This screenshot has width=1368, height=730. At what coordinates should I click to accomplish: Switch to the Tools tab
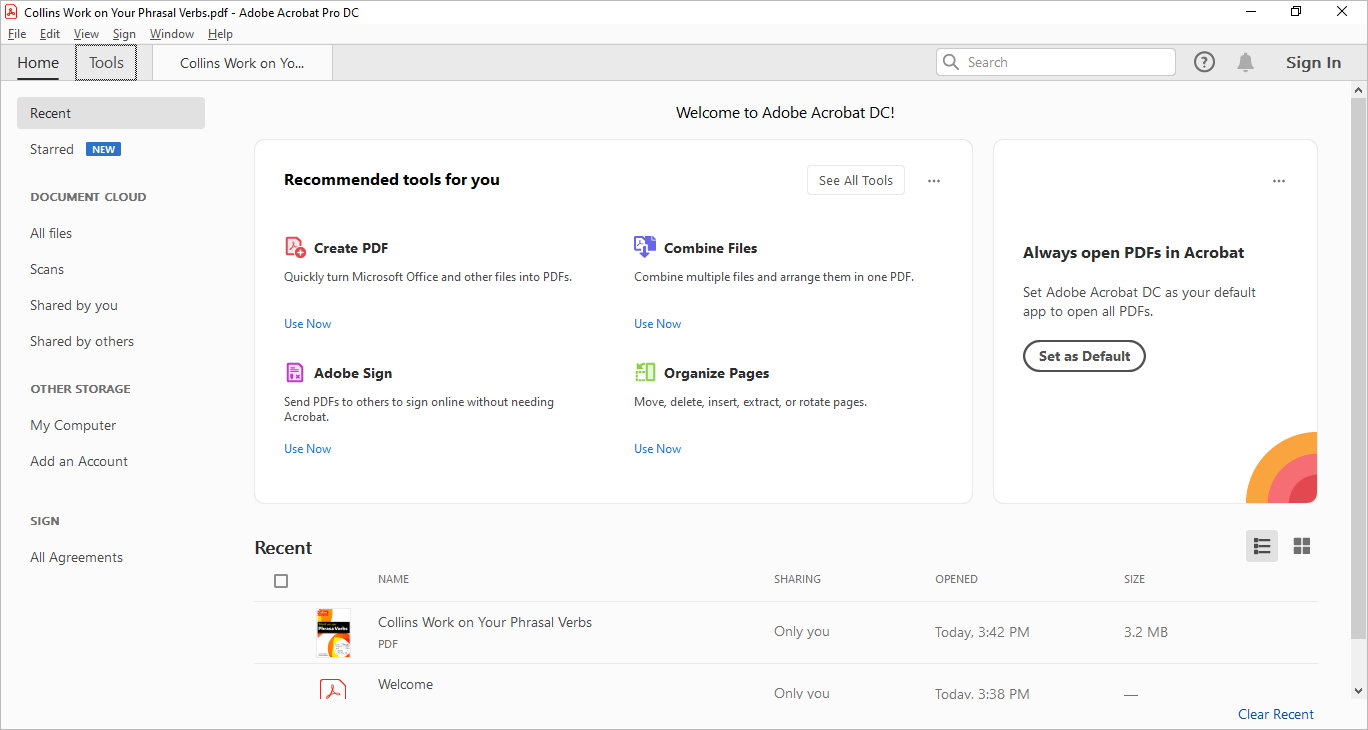click(x=106, y=62)
